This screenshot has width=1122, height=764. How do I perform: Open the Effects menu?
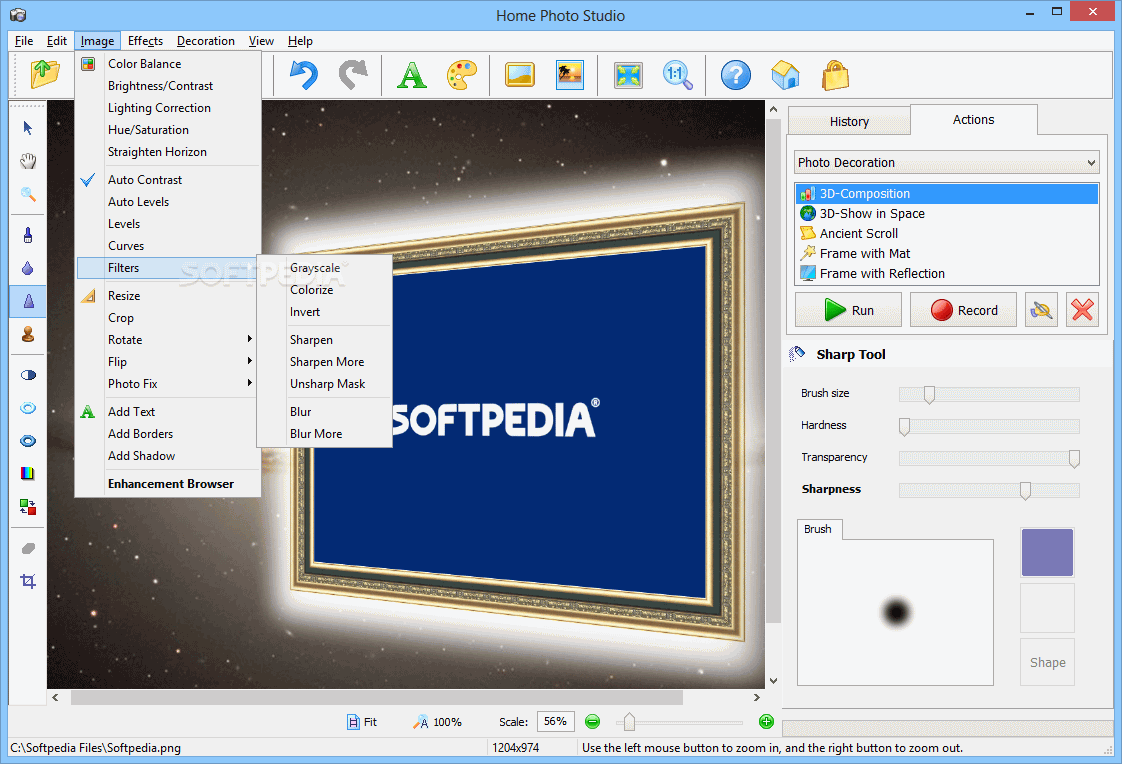[x=145, y=41]
